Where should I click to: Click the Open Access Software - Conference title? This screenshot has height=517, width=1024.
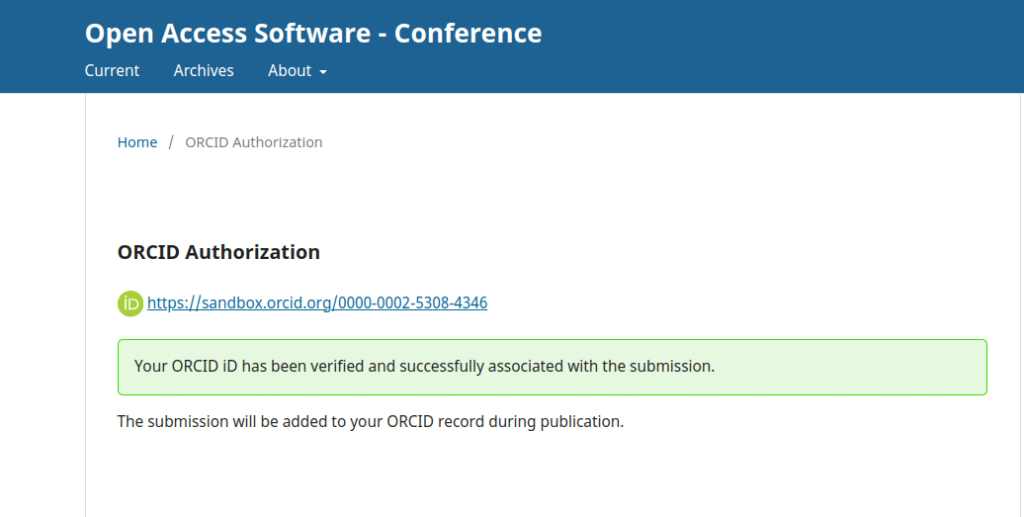313,33
